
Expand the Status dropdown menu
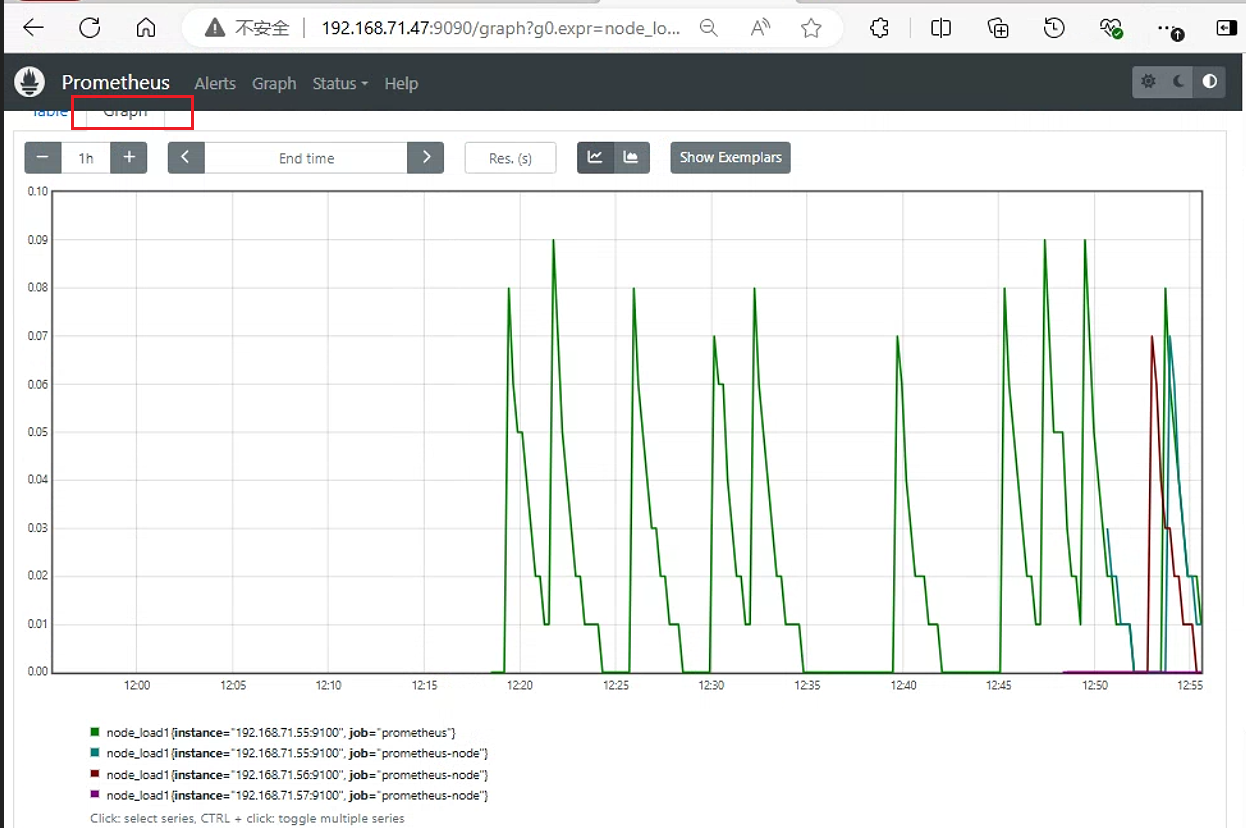tap(340, 83)
